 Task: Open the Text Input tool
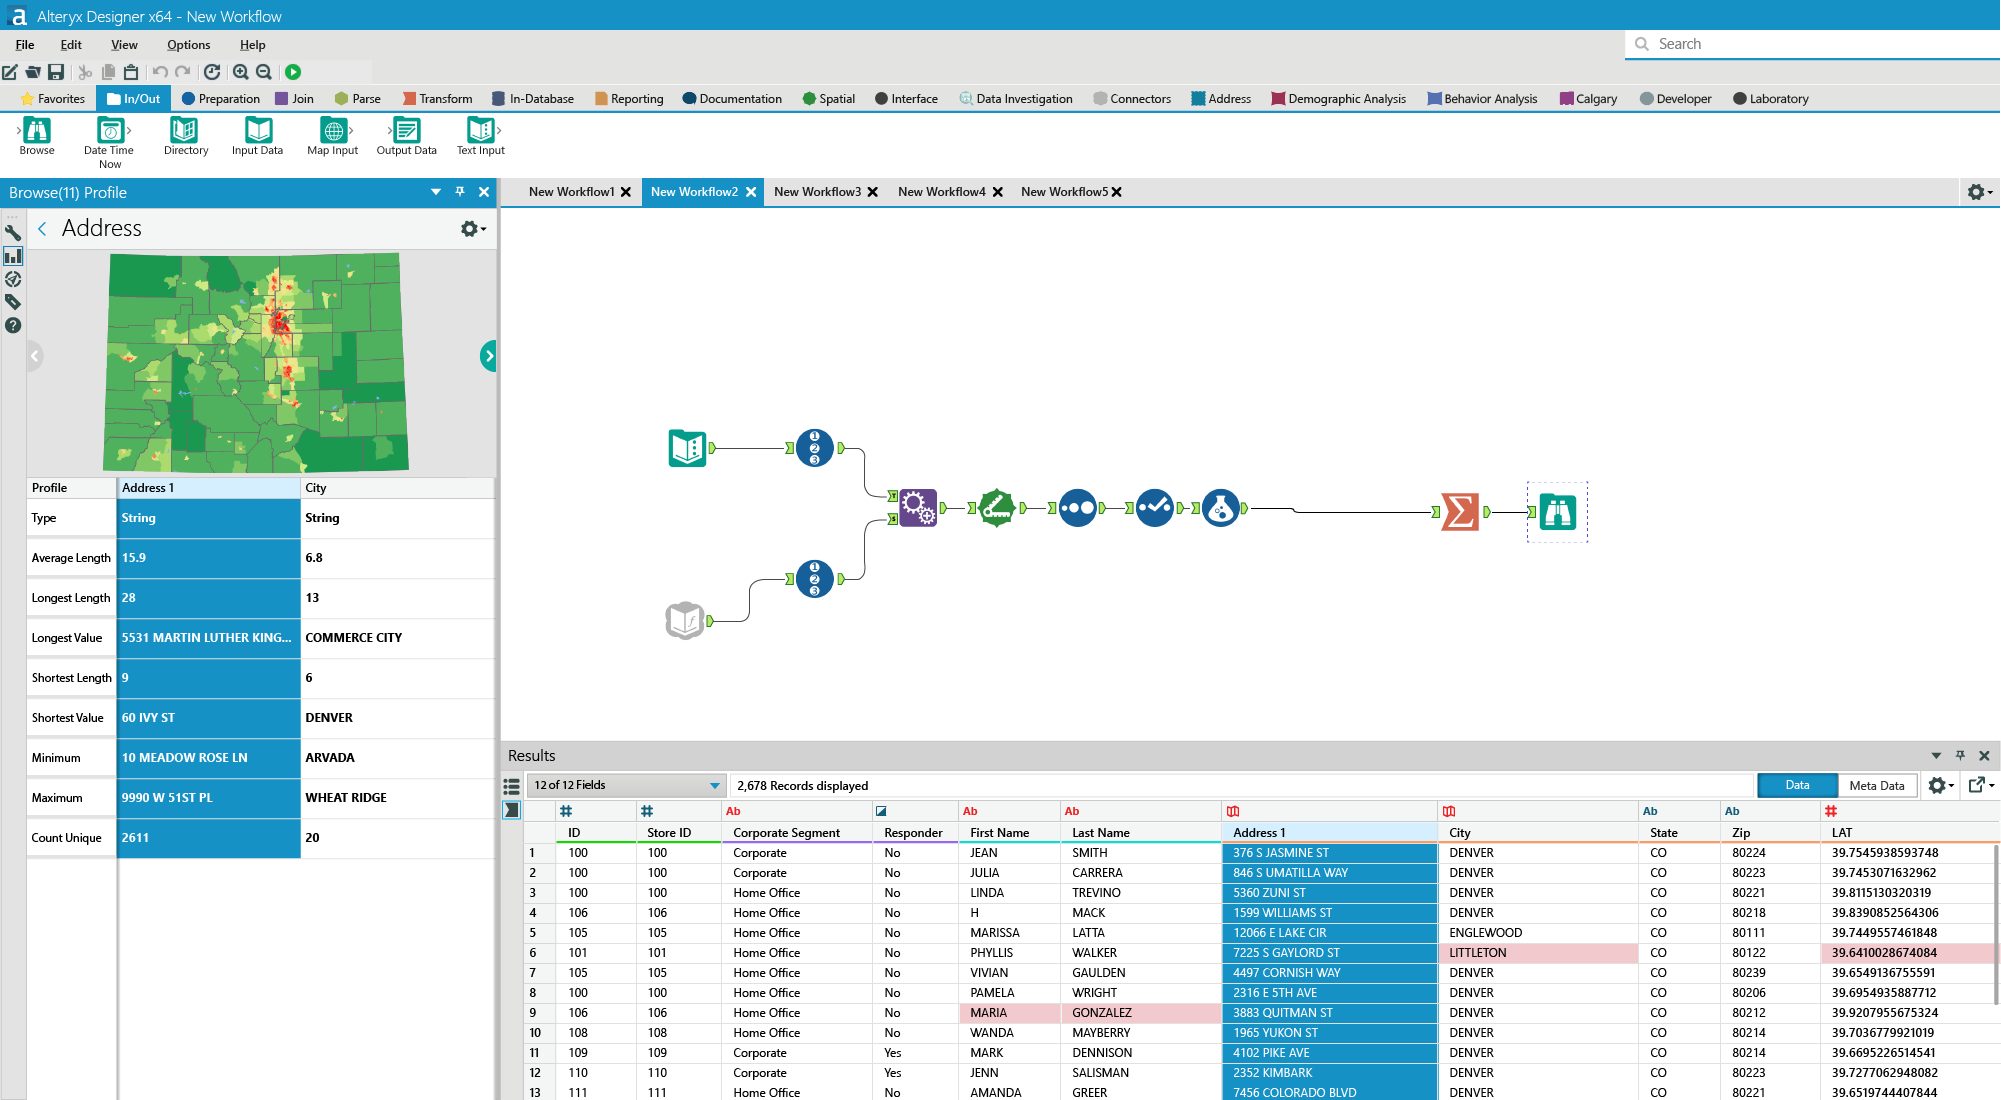[x=480, y=131]
